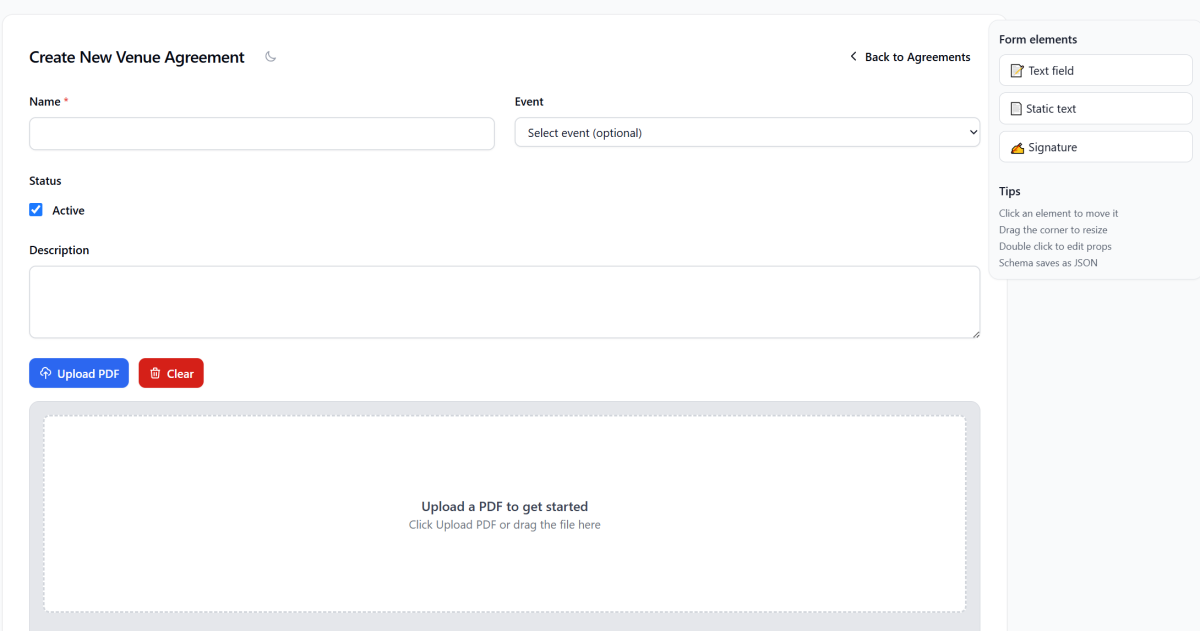Screen dimensions: 1200x631
Task: Click the trash can icon
Action: coord(155,373)
